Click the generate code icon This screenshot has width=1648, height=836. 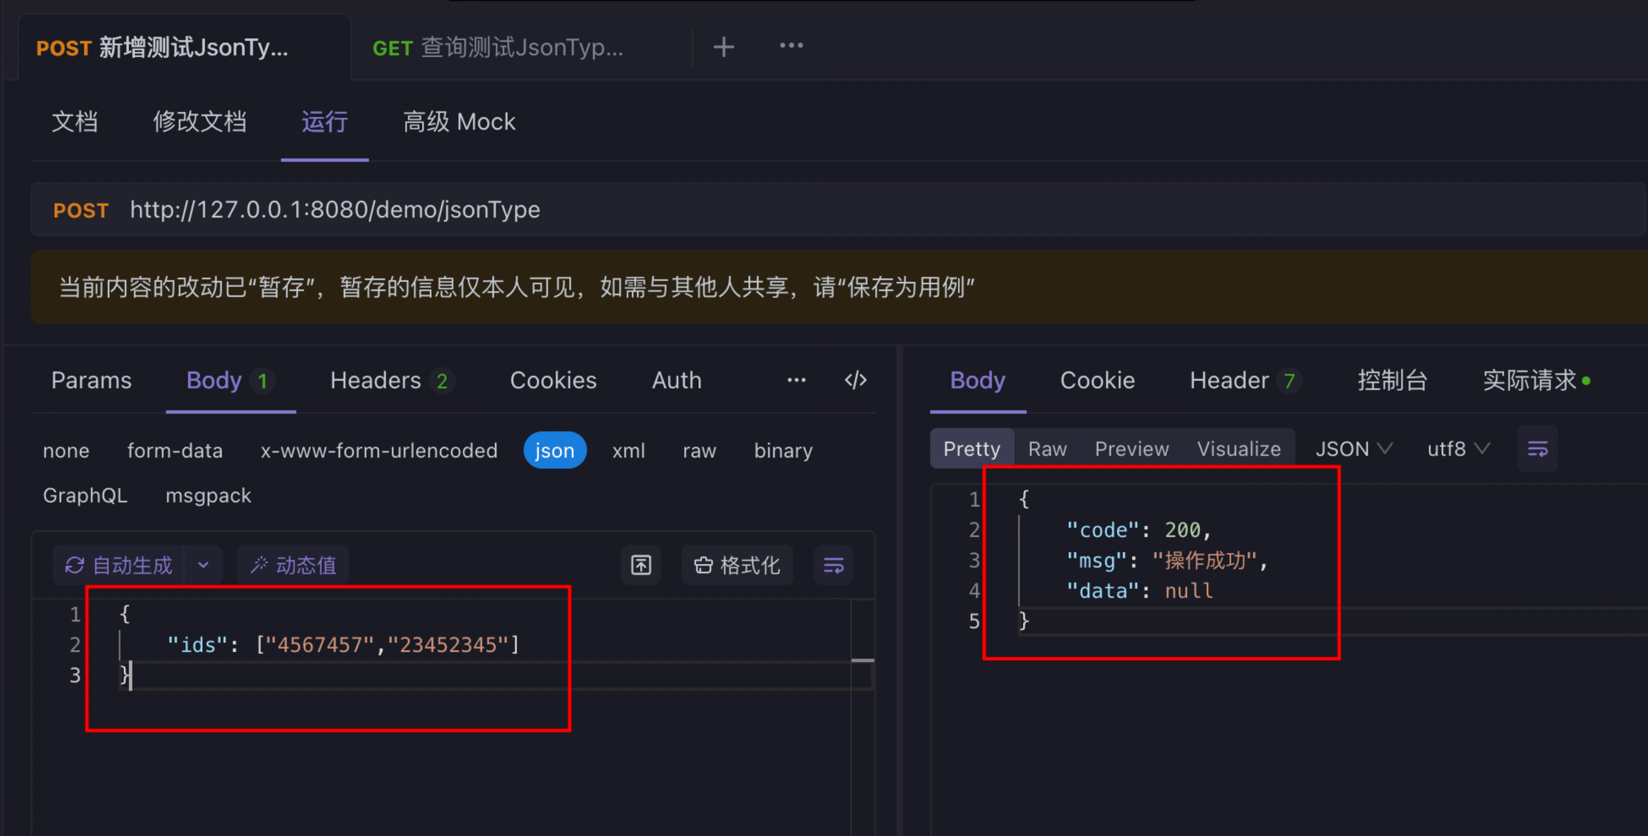(855, 380)
